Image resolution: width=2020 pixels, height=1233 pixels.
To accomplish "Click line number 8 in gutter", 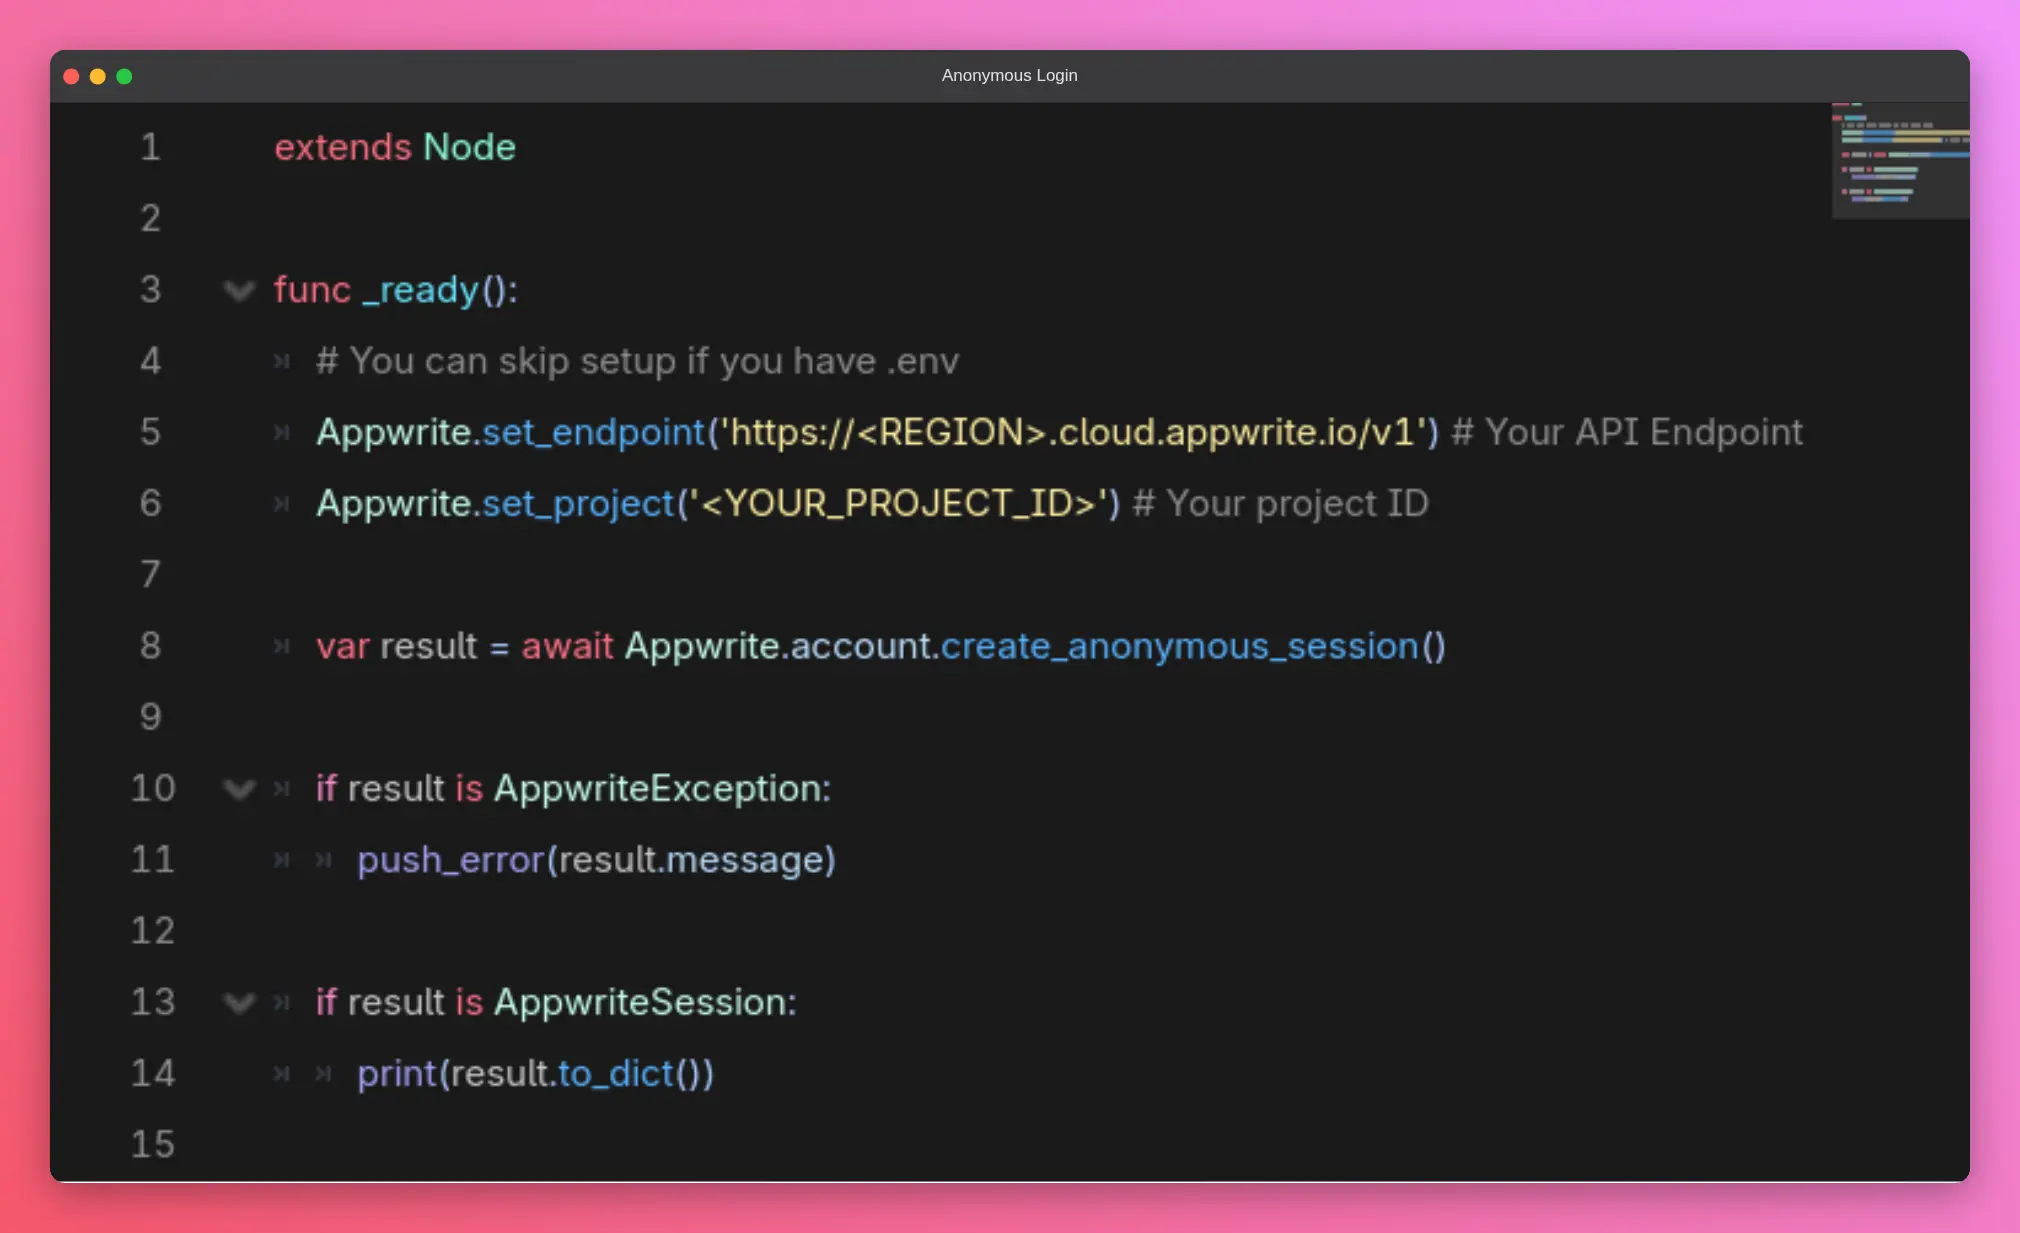I will (150, 646).
